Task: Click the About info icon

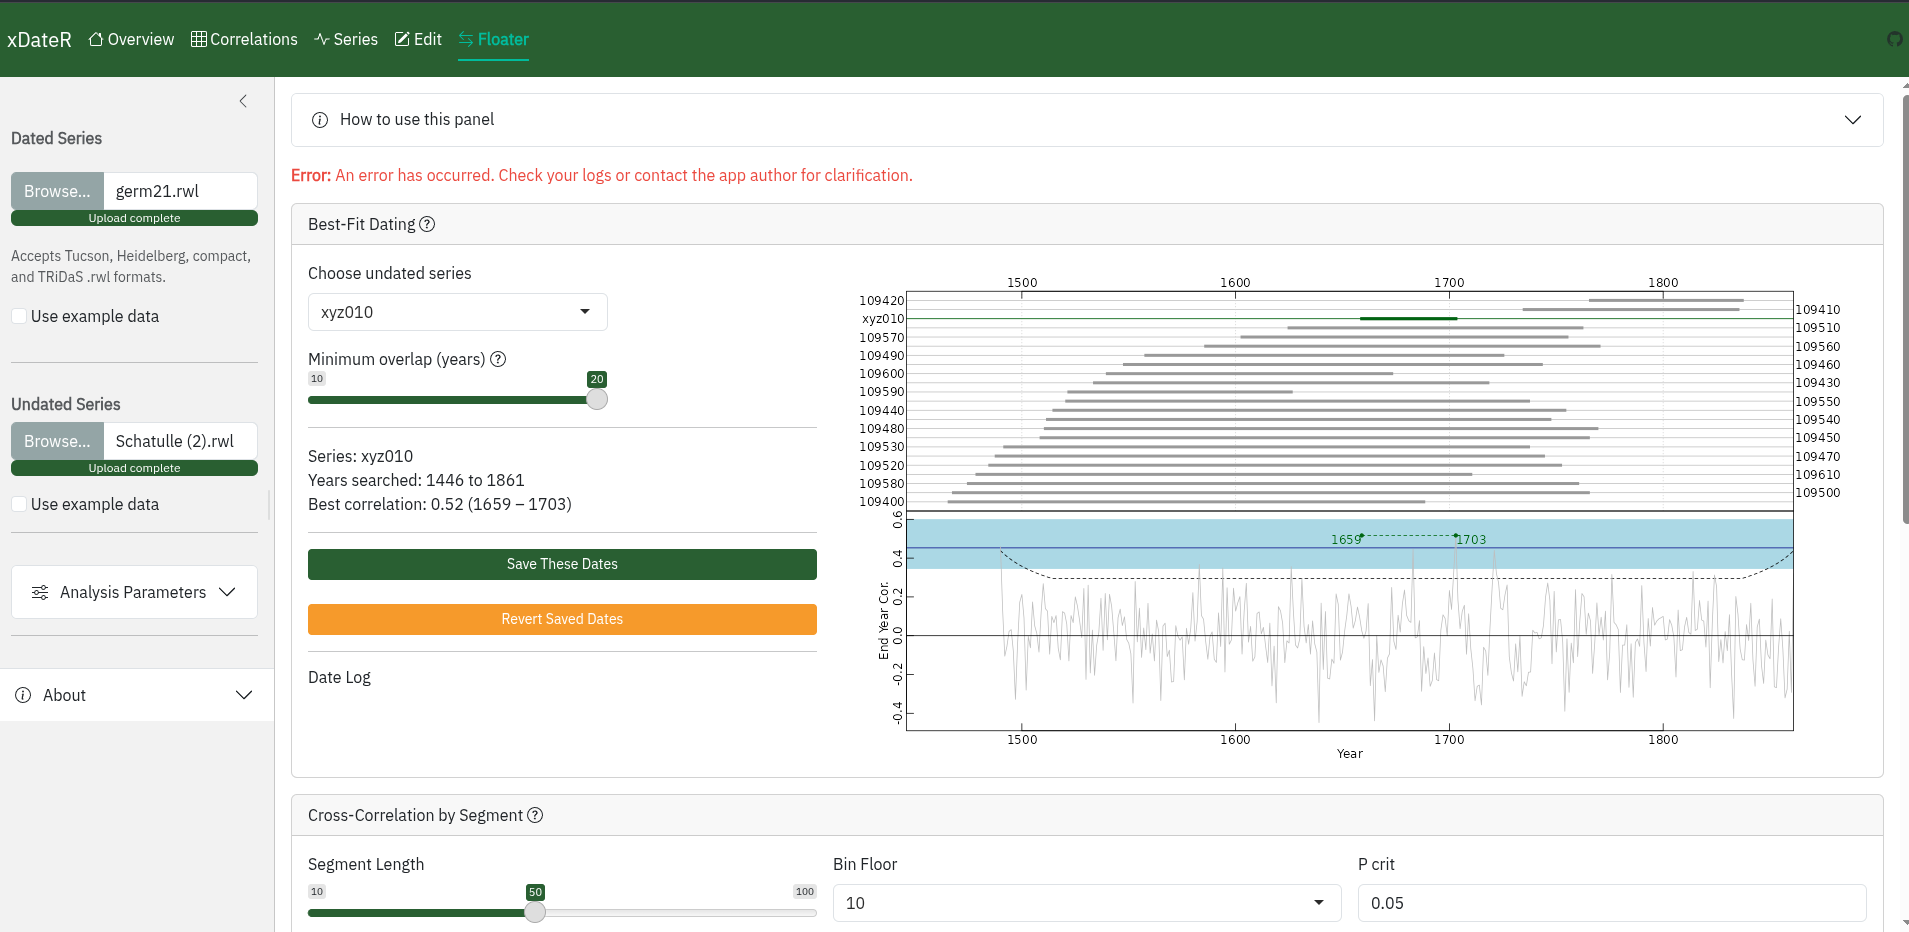Action: pos(23,695)
